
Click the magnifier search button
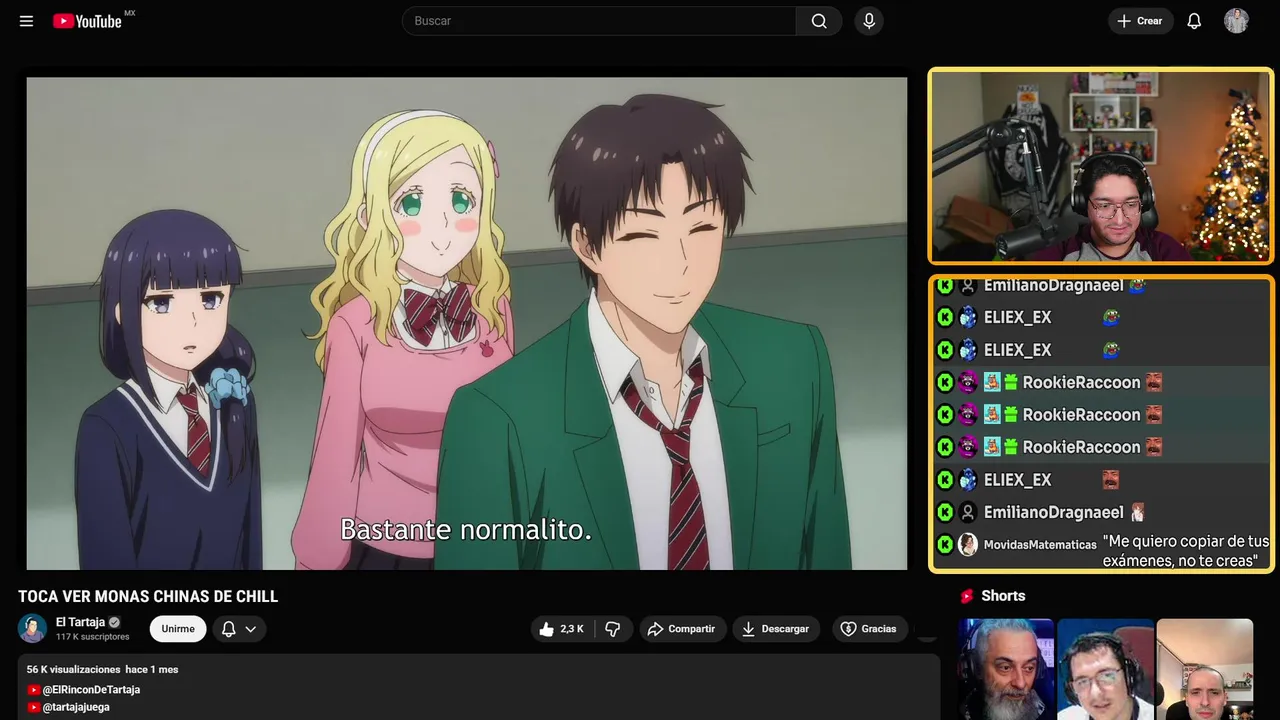tap(819, 21)
